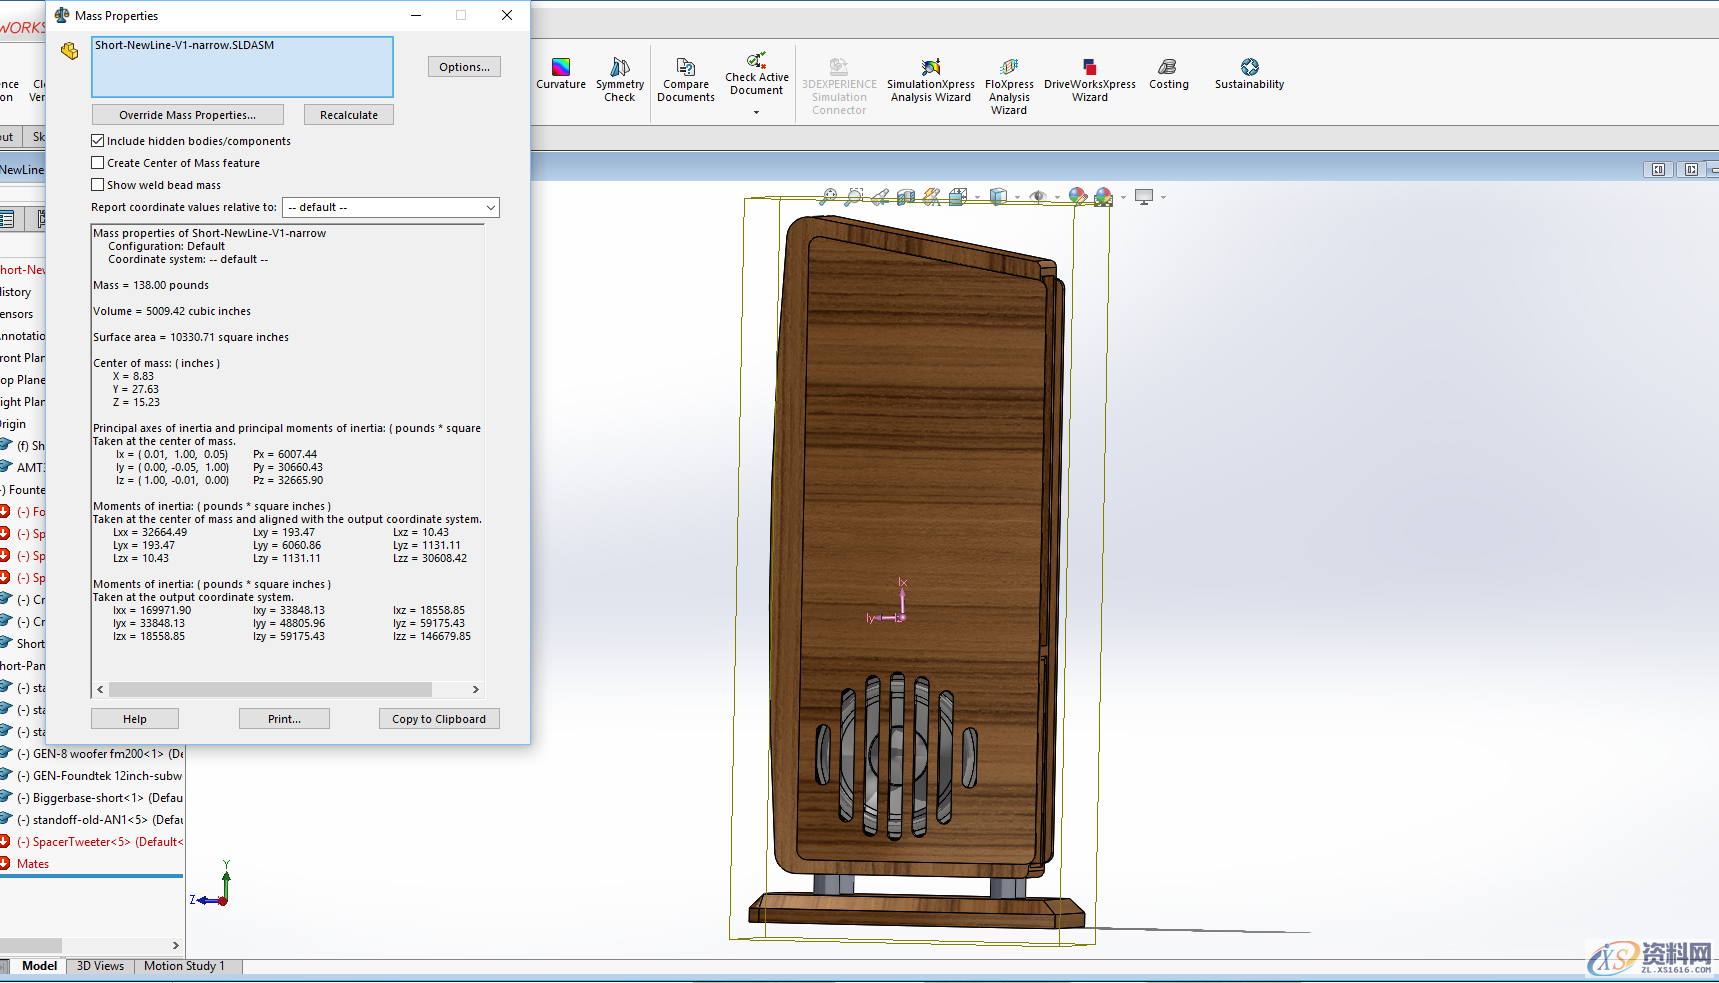Check Show weld bead mass
This screenshot has height=983, width=1719.
[97, 184]
